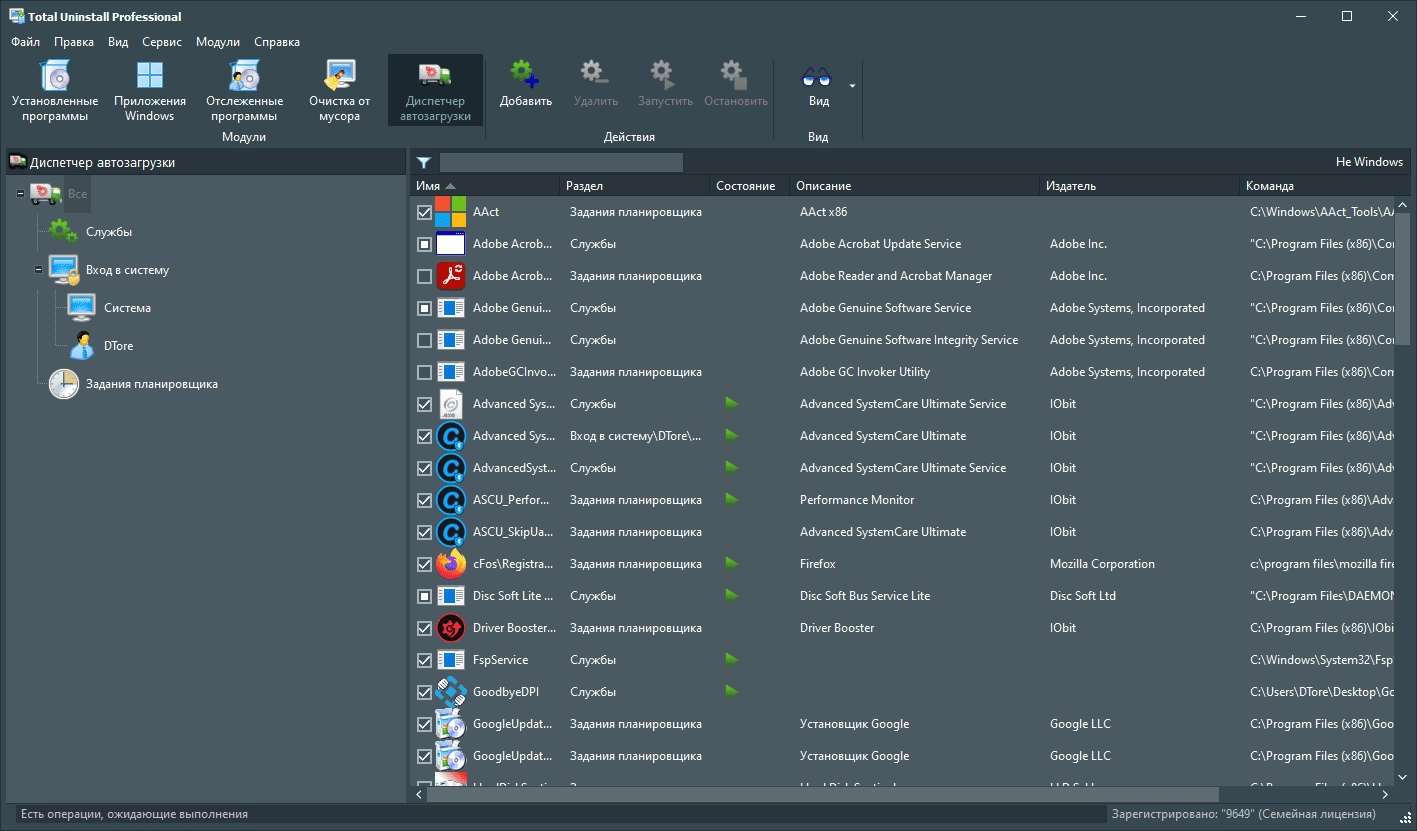
Task: Enable the AdobeGCInvoker checkbox
Action: point(424,372)
